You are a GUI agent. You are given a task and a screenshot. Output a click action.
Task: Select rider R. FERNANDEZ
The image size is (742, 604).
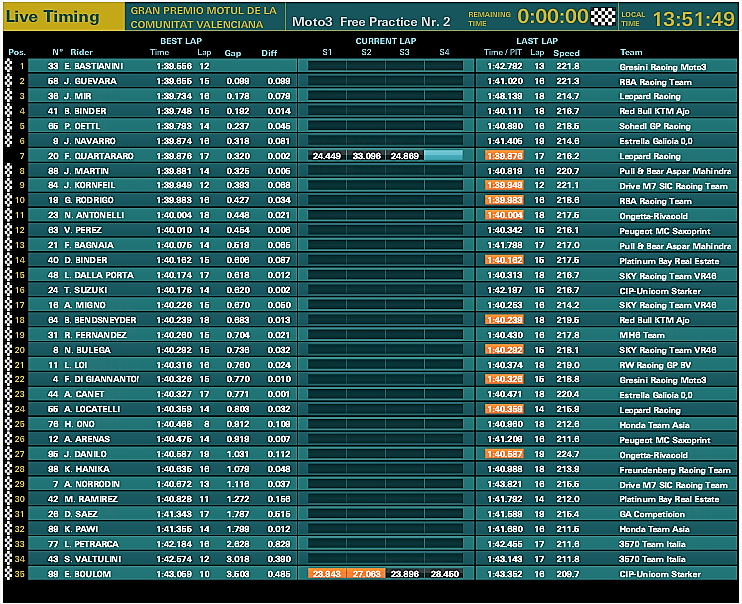tap(96, 335)
